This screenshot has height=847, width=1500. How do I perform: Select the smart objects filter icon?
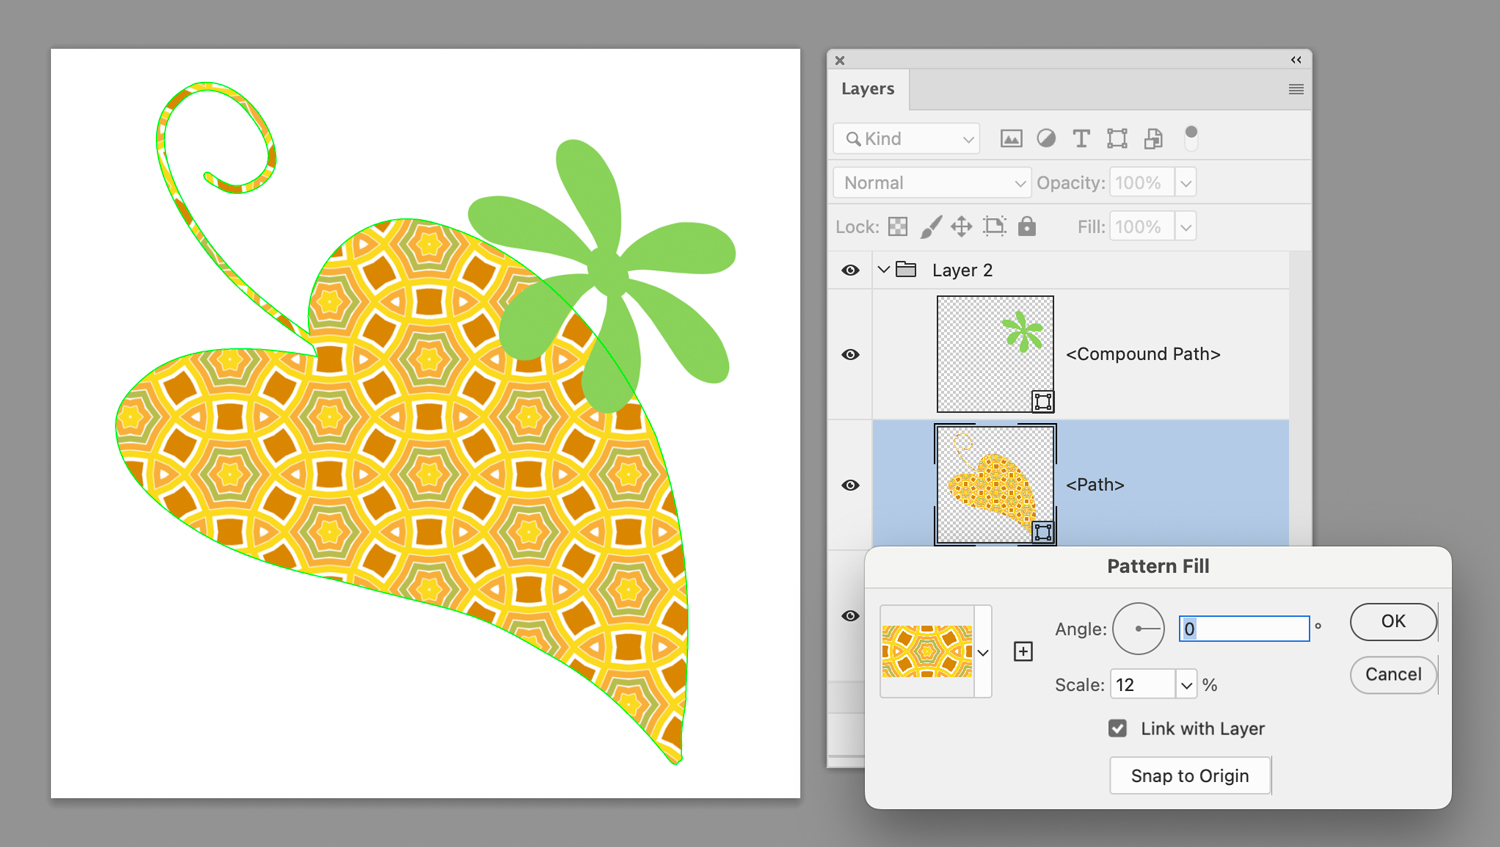click(x=1152, y=138)
